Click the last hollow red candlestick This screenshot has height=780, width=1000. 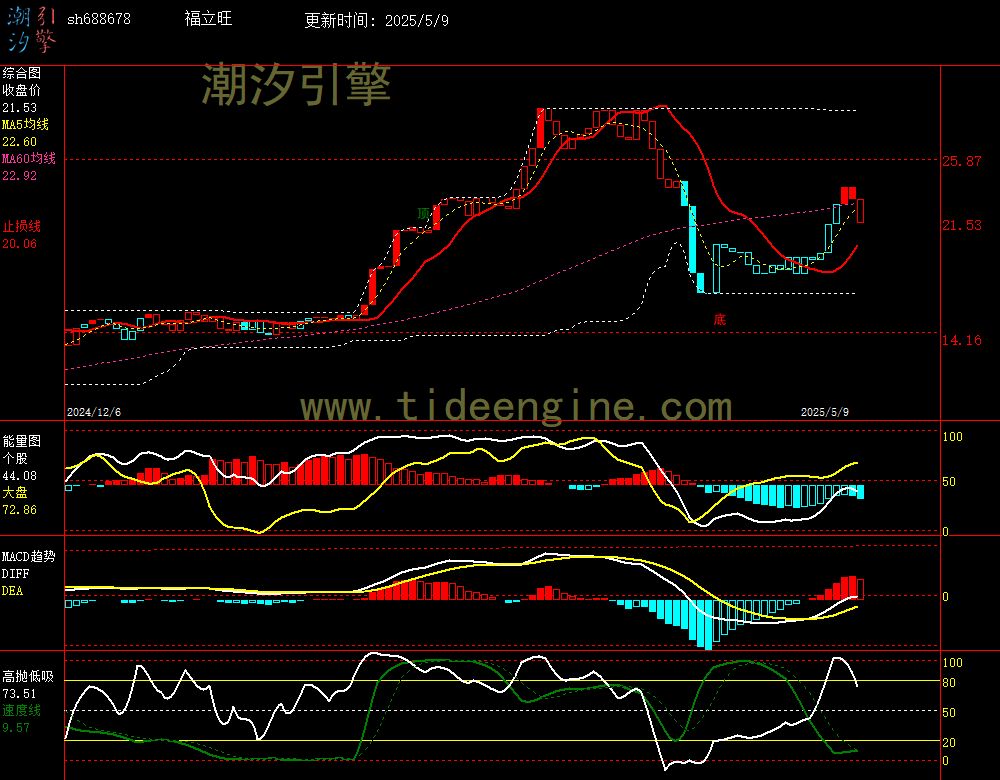860,211
